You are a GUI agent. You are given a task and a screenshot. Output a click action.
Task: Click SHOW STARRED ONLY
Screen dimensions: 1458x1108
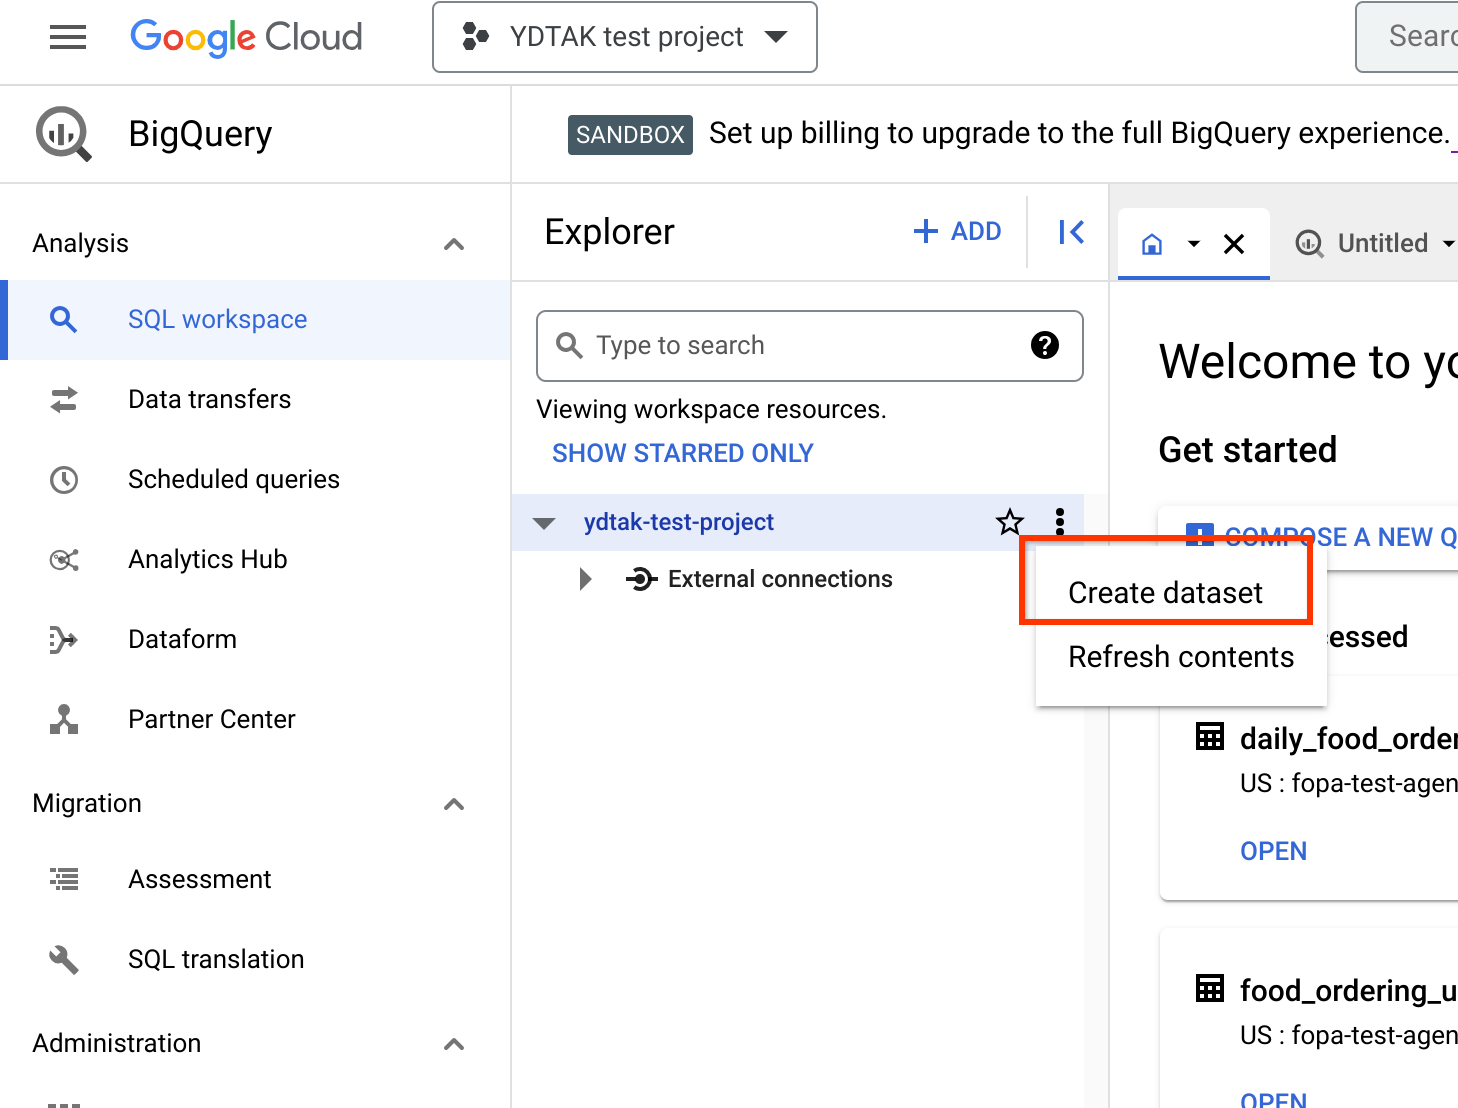click(683, 453)
